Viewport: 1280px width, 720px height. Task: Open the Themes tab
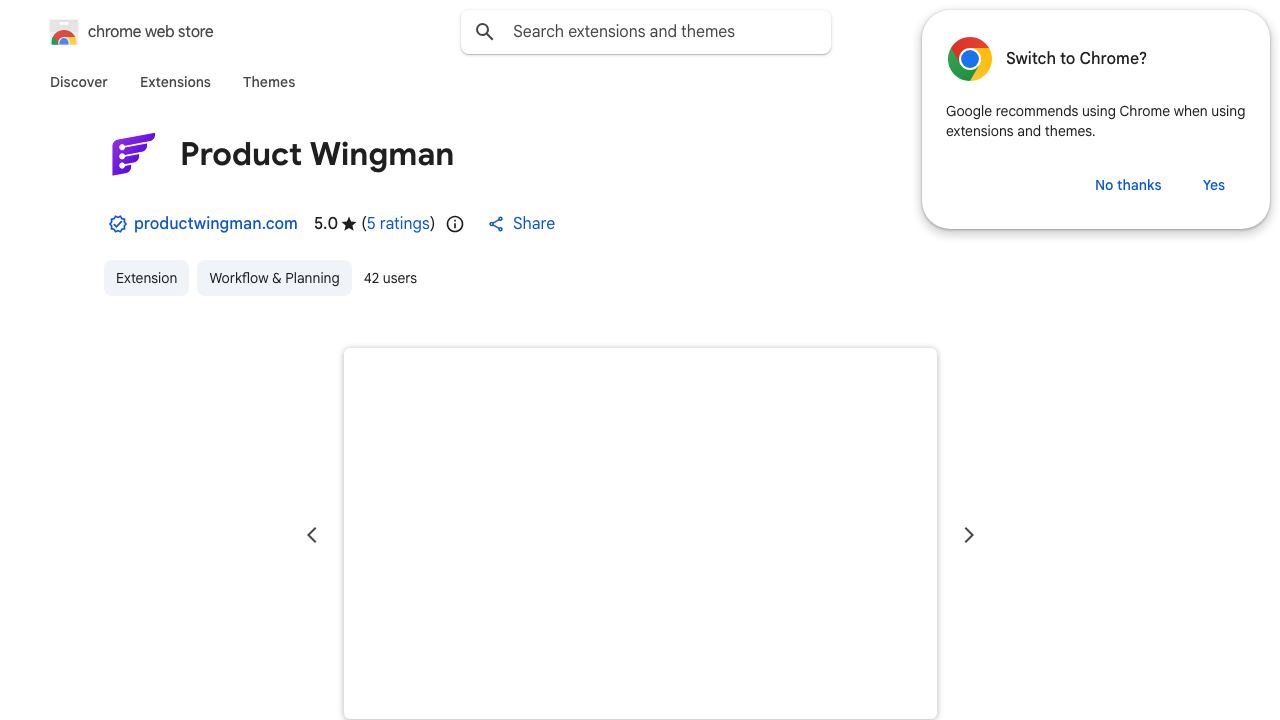pos(269,82)
